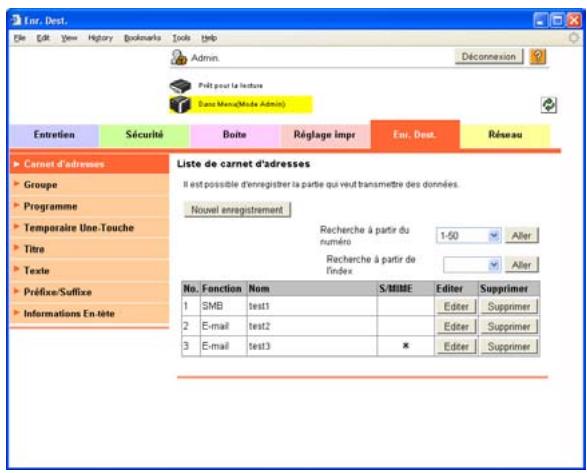Select Informations En-tête in sidebar
This screenshot has height=473, width=587.
click(x=89, y=313)
